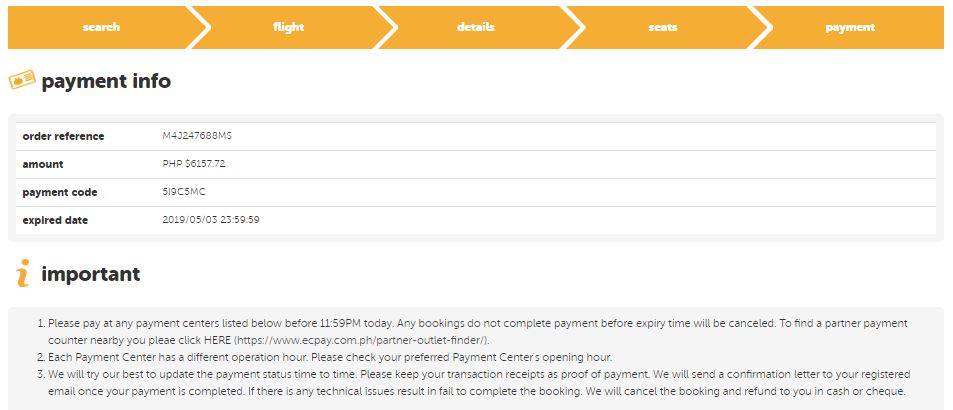Go back to the search step
The height and width of the screenshot is (410, 953).
coord(101,28)
